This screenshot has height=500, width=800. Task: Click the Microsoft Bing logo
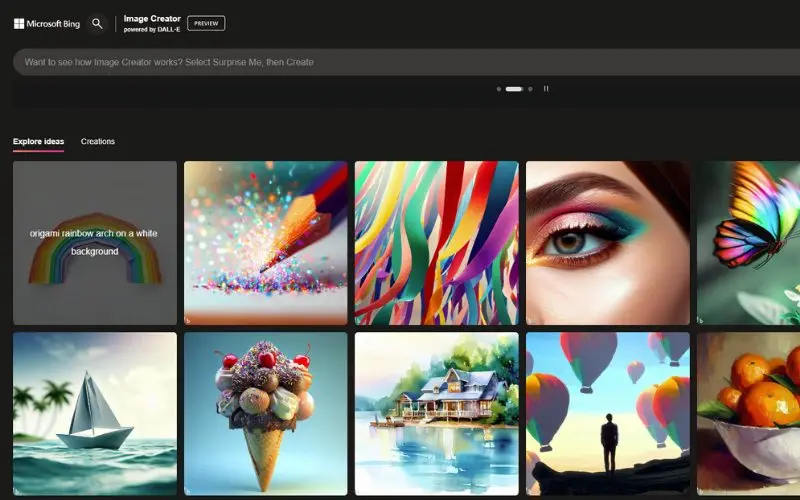[47, 23]
